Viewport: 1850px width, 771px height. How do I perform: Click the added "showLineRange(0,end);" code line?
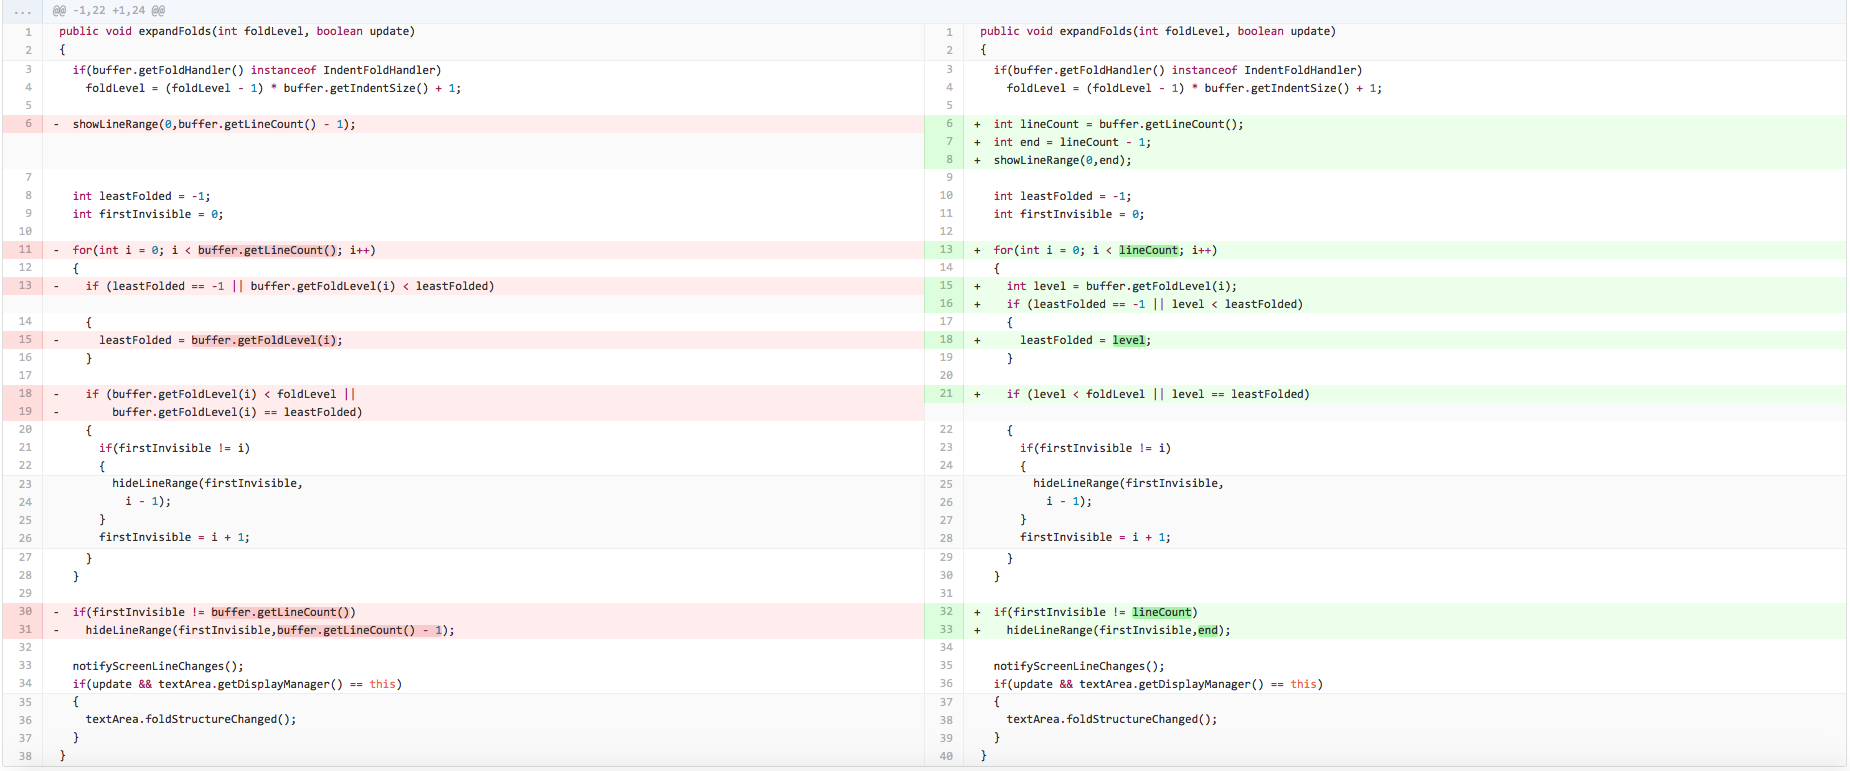coord(1062,160)
